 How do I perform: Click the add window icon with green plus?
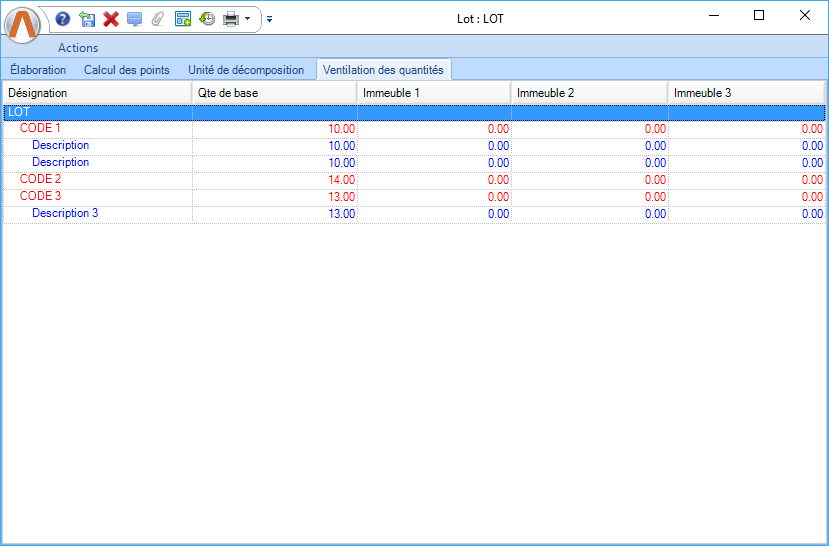(x=183, y=19)
